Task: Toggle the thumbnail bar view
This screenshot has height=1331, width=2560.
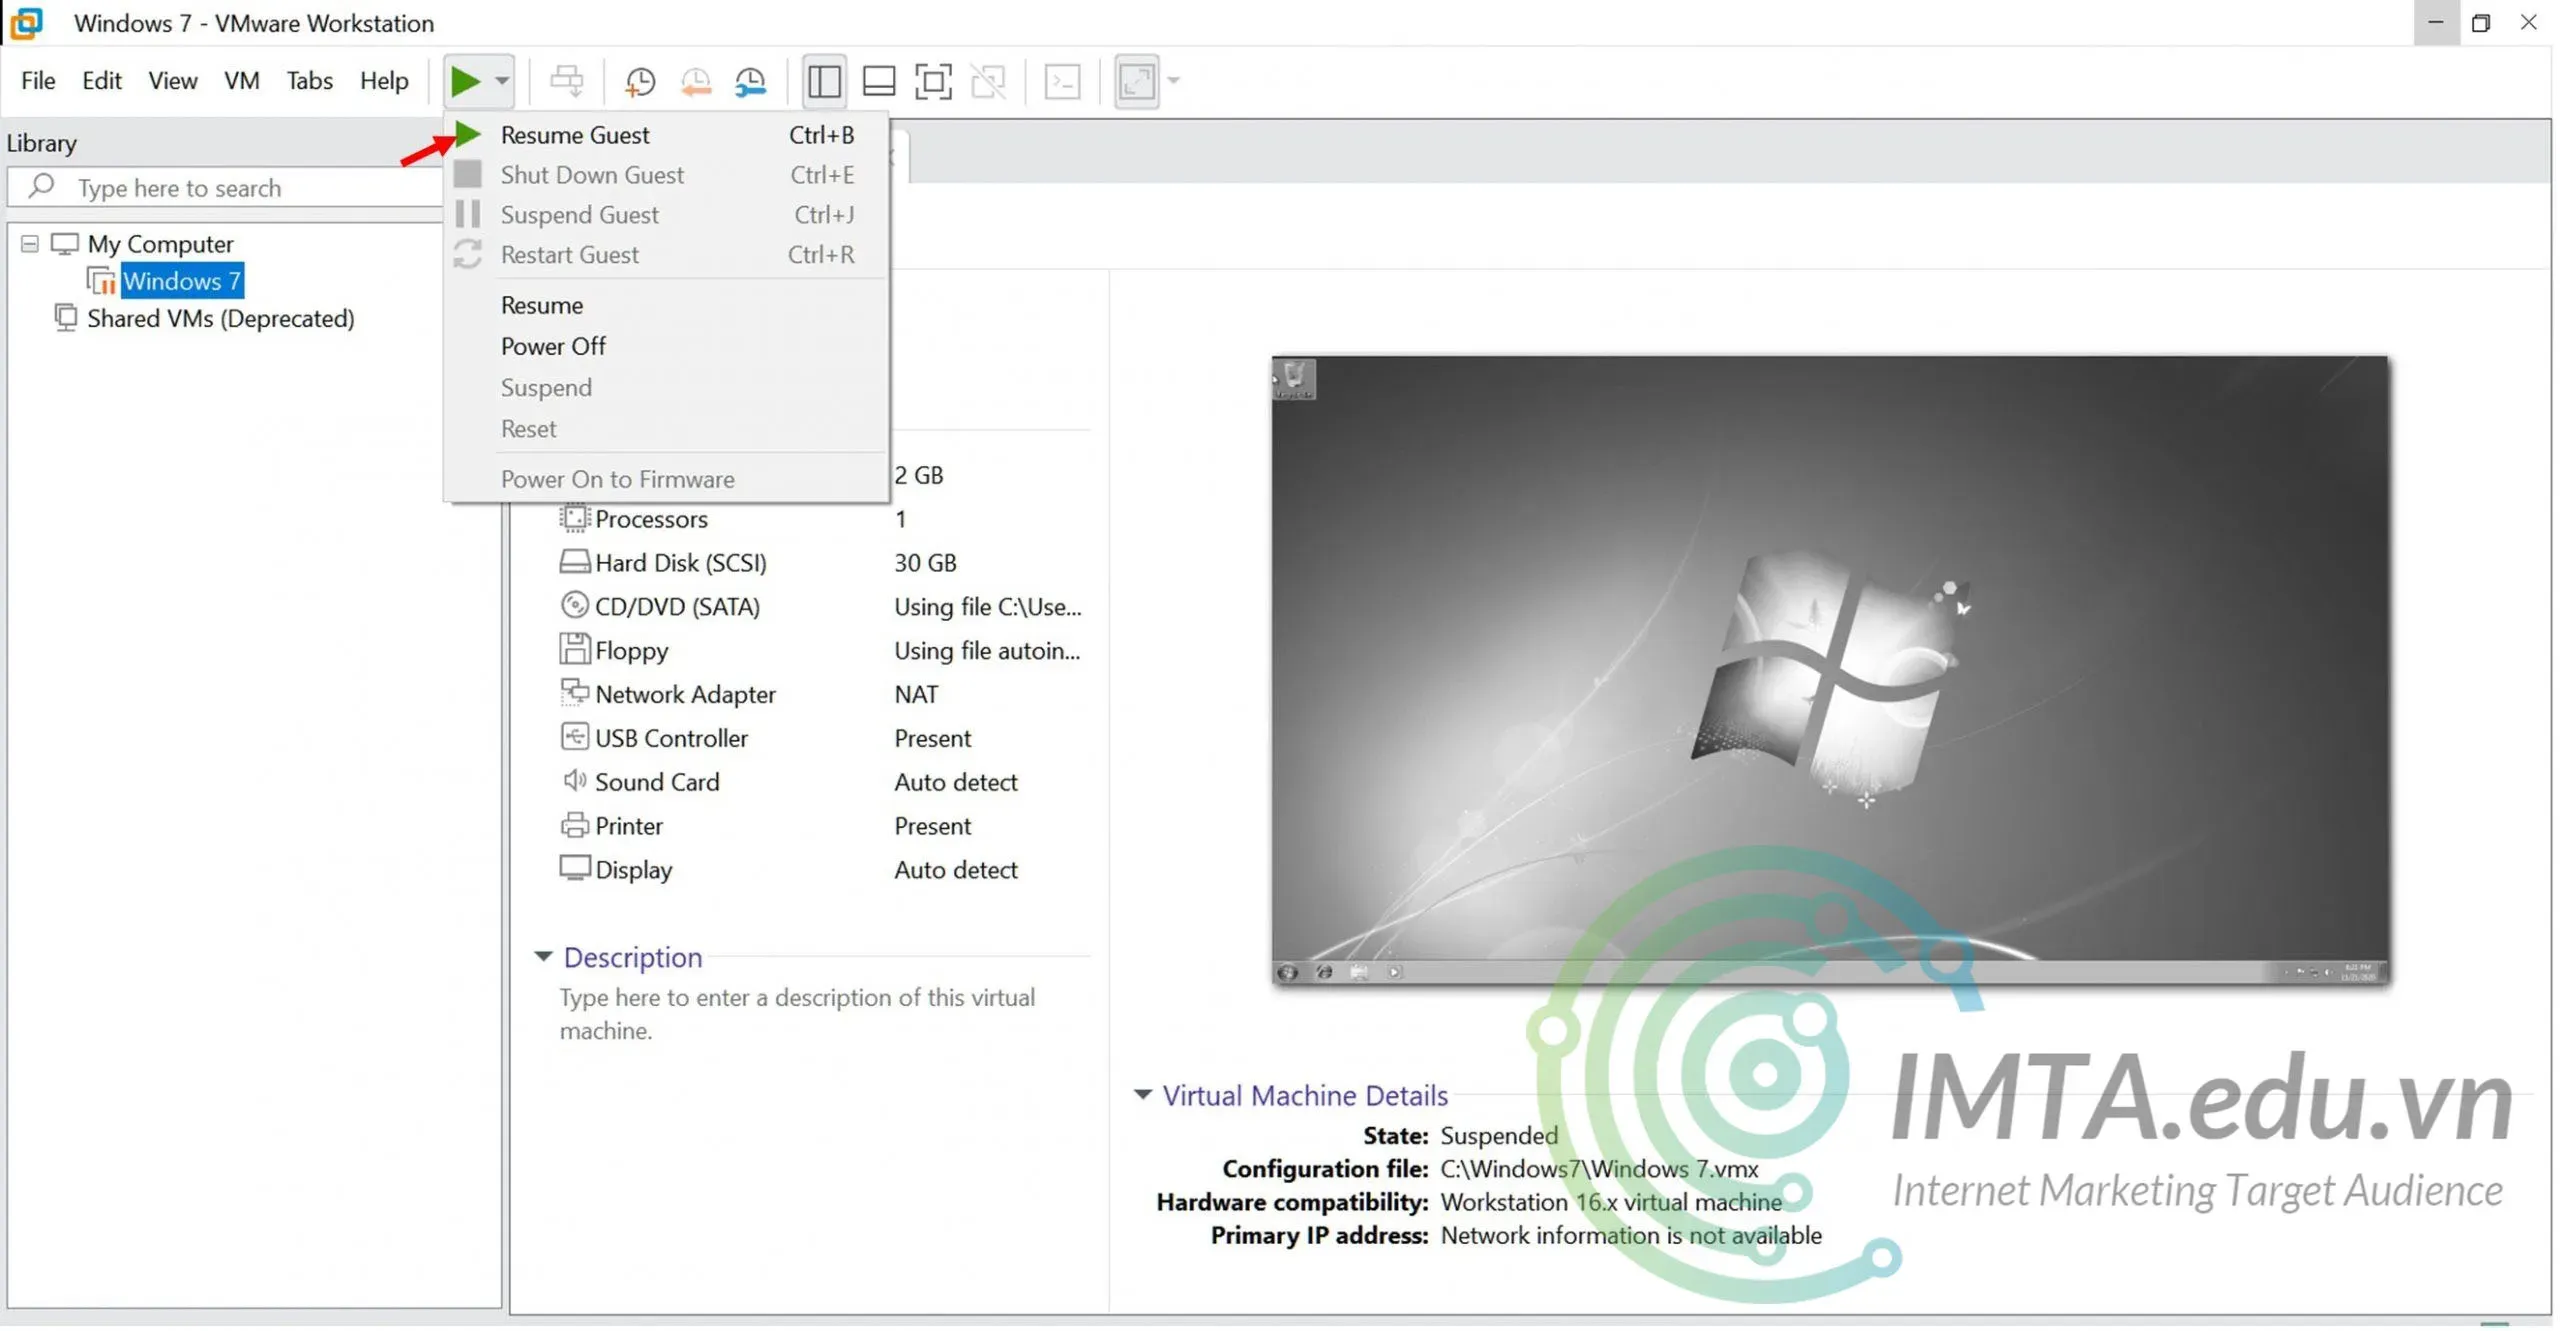Action: tap(879, 81)
